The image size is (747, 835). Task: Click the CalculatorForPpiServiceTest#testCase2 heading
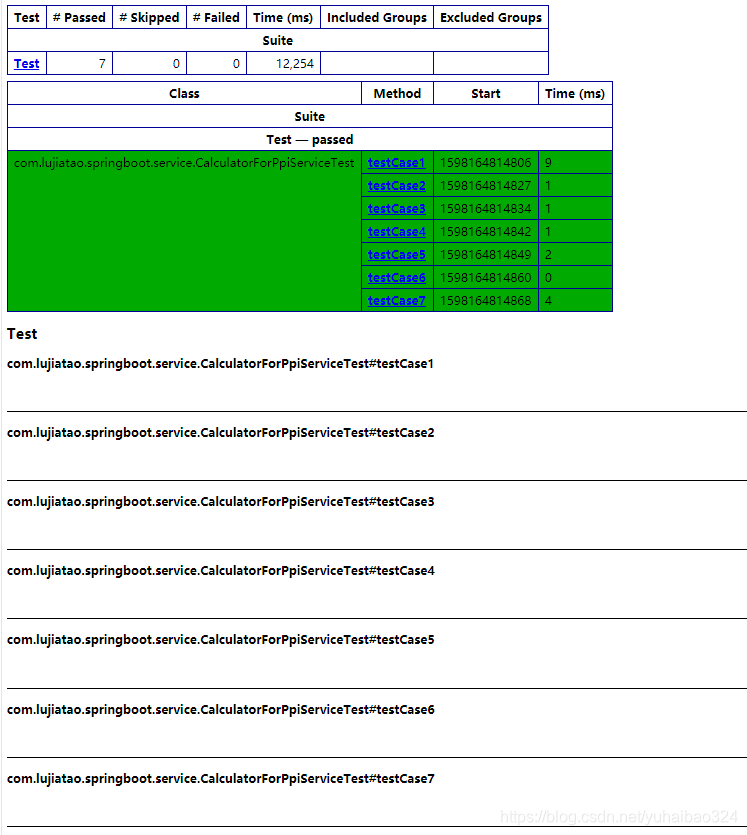[220, 432]
